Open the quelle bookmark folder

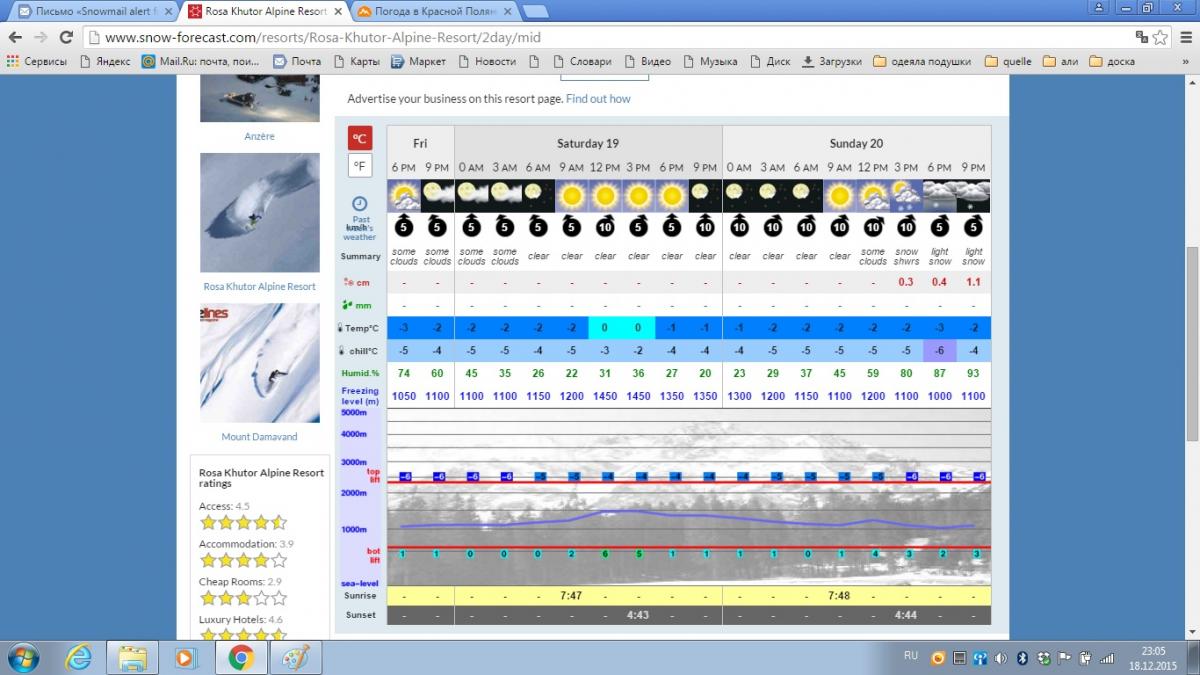click(1008, 61)
